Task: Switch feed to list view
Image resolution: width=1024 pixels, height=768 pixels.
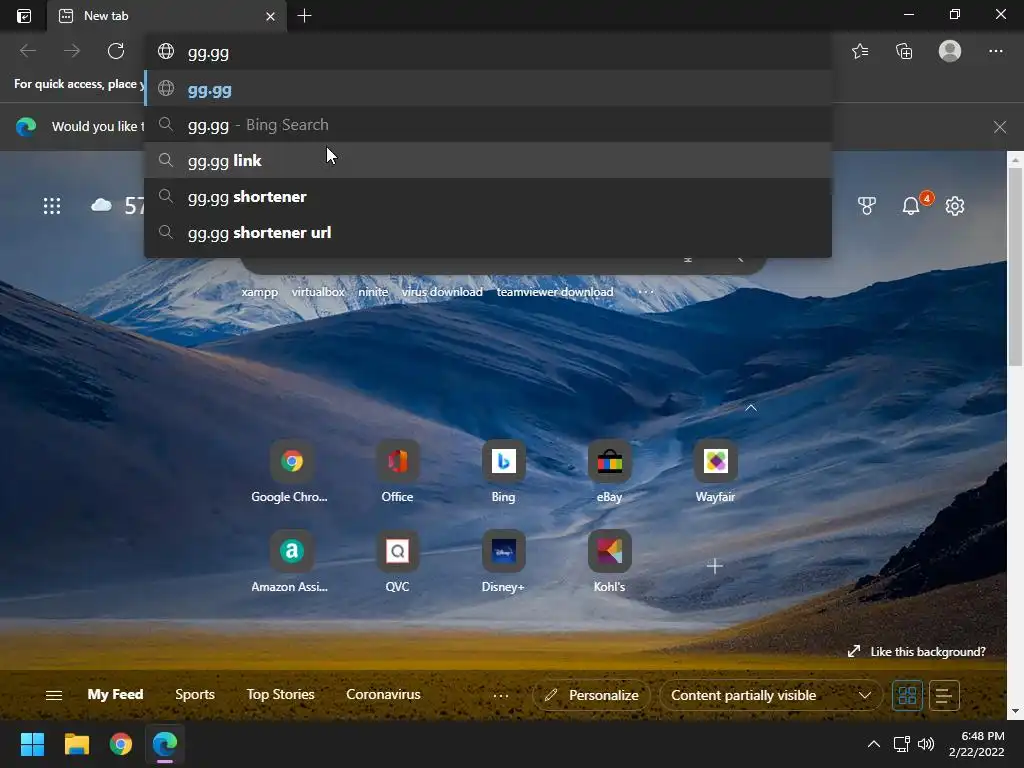Action: tap(944, 696)
